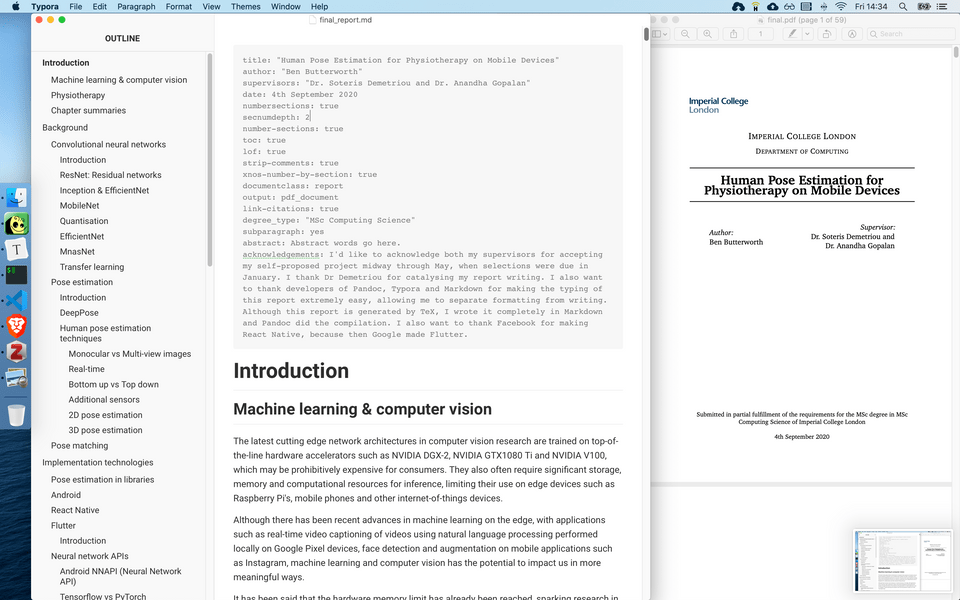Open the Paragraph menu
The height and width of the screenshot is (600, 960).
136,6
